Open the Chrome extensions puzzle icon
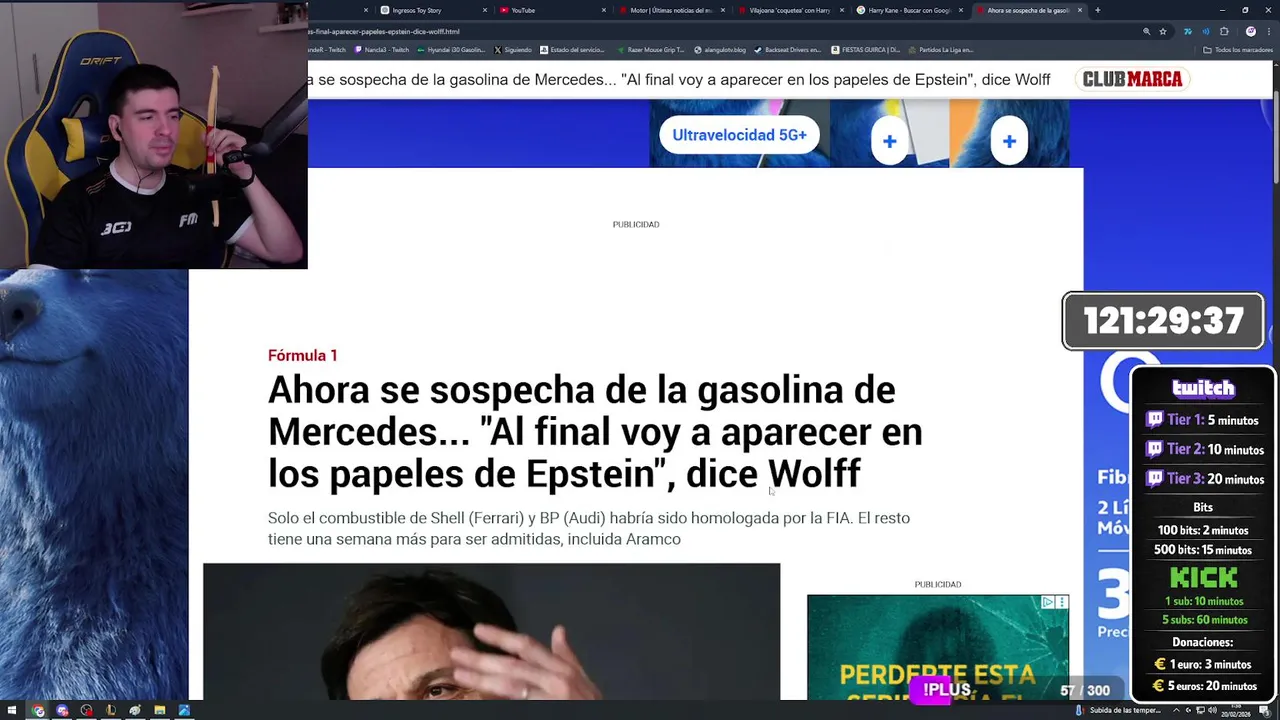1280x720 pixels. pyautogui.click(x=1224, y=31)
